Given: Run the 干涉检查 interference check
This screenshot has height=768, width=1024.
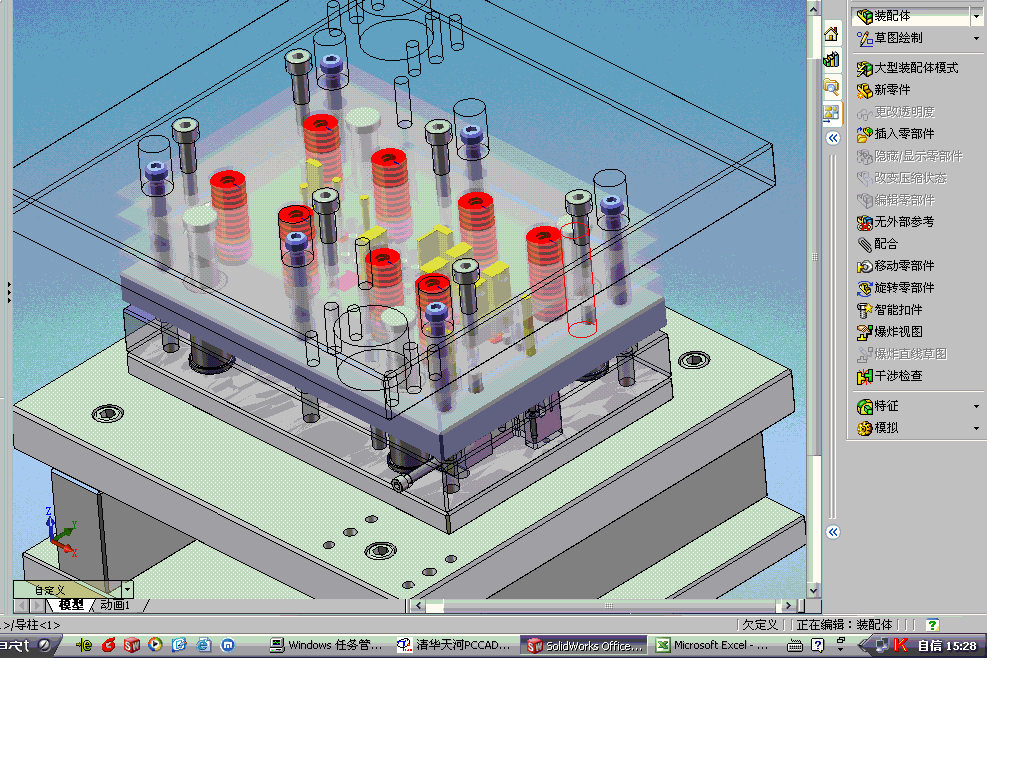Looking at the screenshot, I should pyautogui.click(x=889, y=376).
